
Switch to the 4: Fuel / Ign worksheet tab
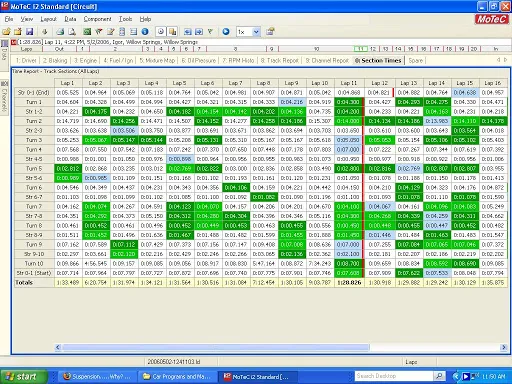[x=118, y=60]
